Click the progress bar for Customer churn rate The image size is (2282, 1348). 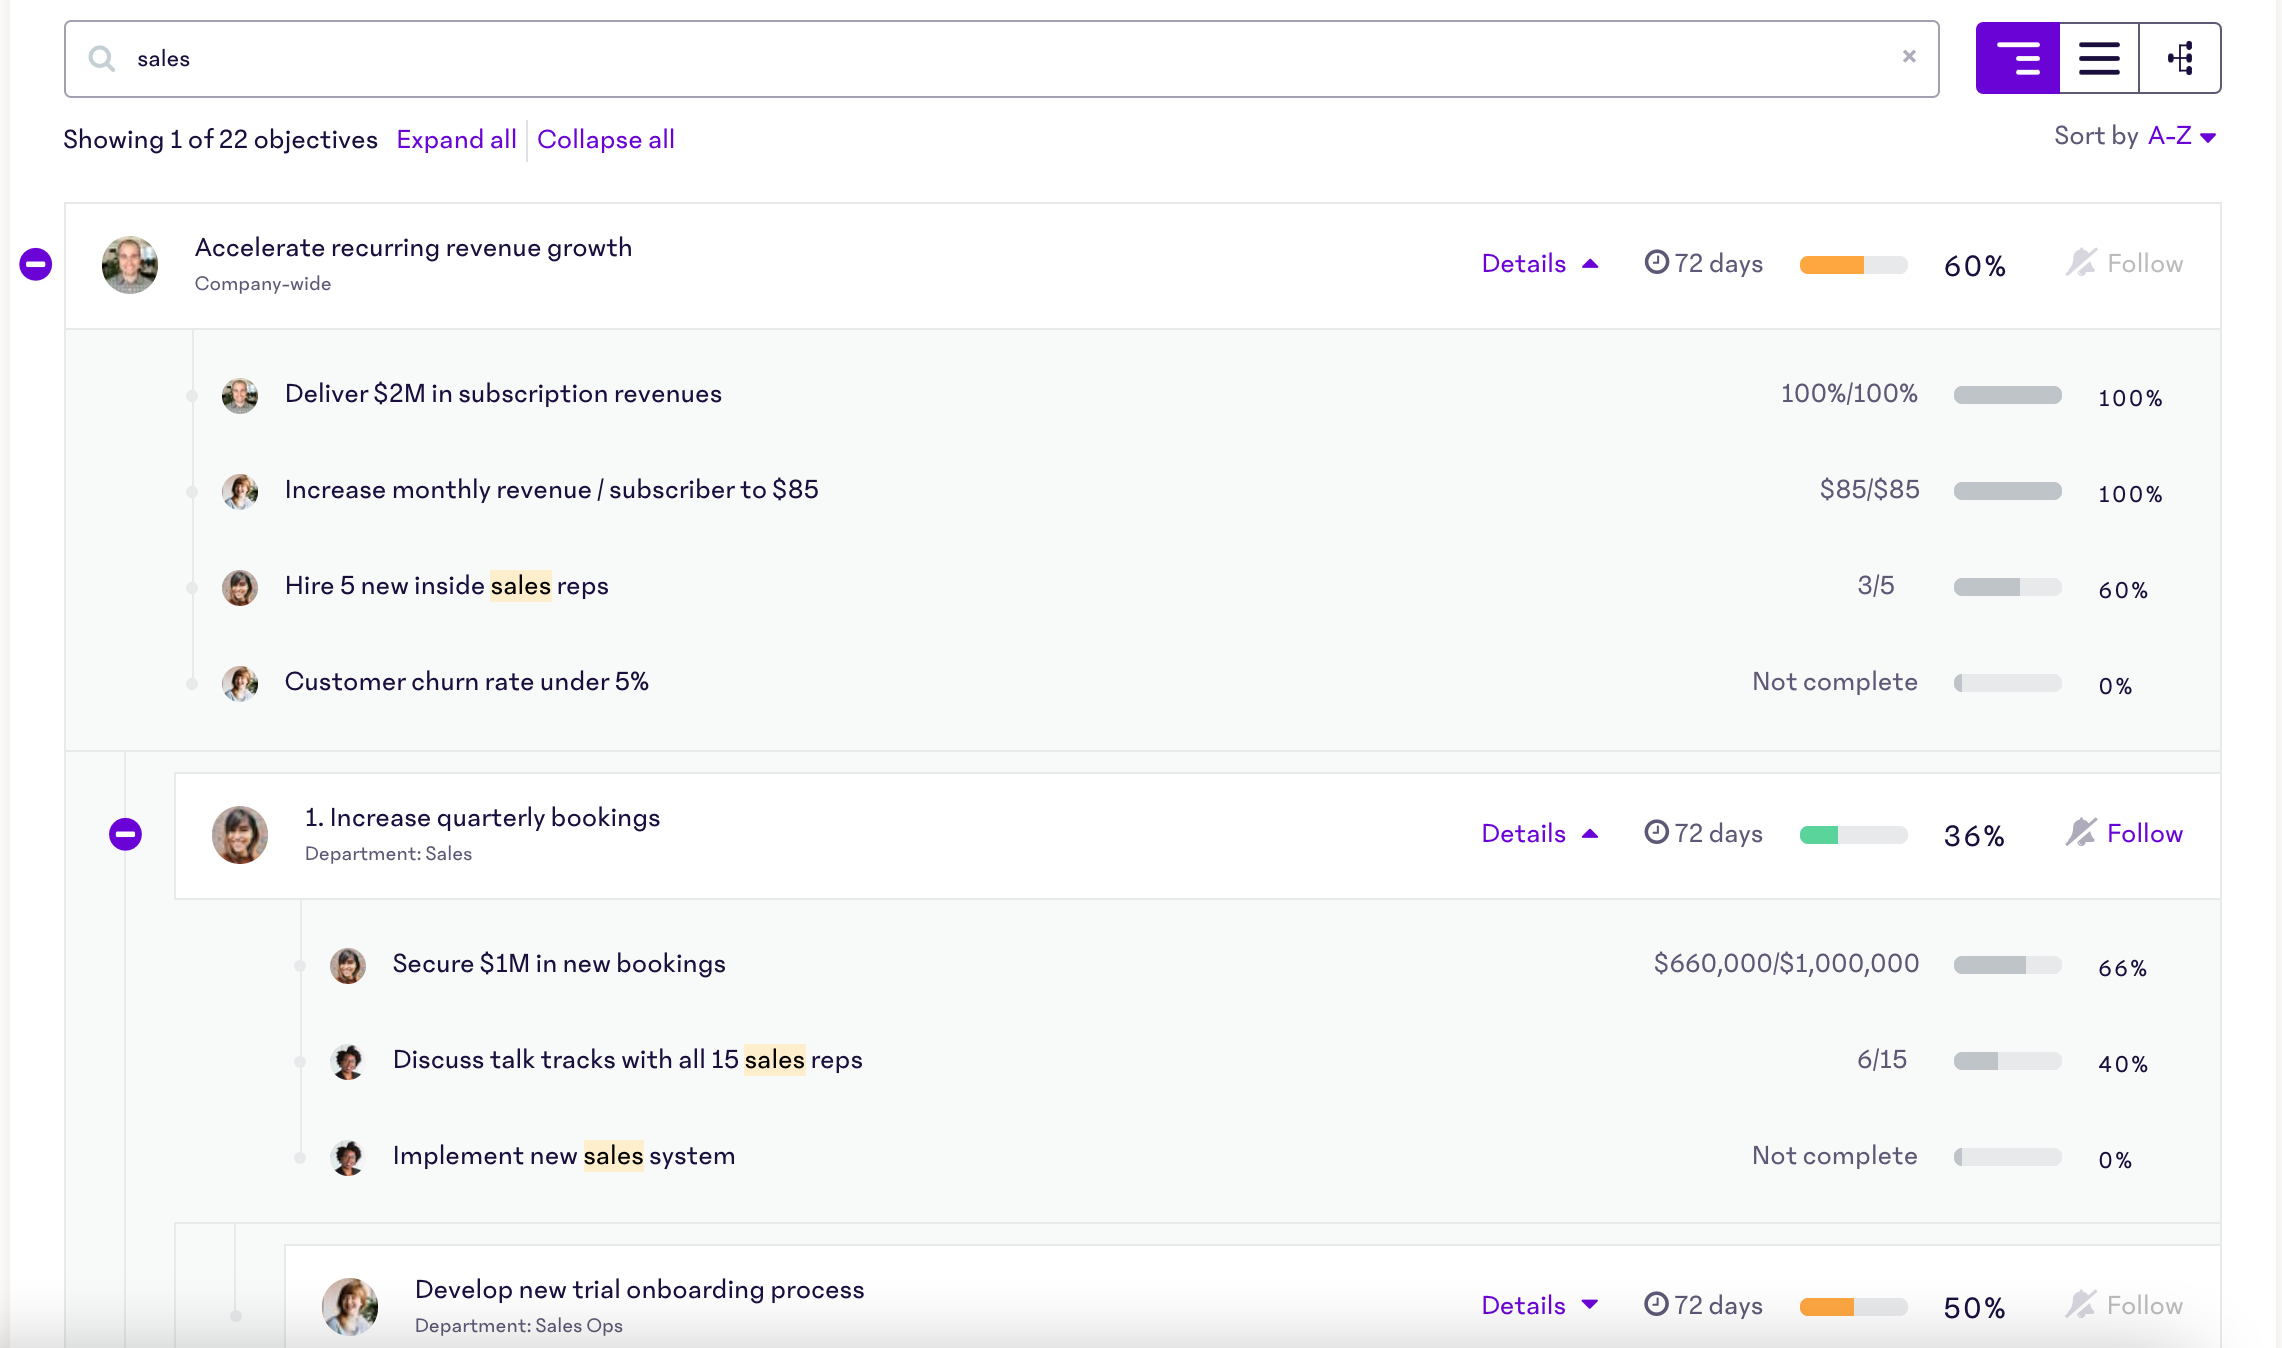pos(2007,683)
